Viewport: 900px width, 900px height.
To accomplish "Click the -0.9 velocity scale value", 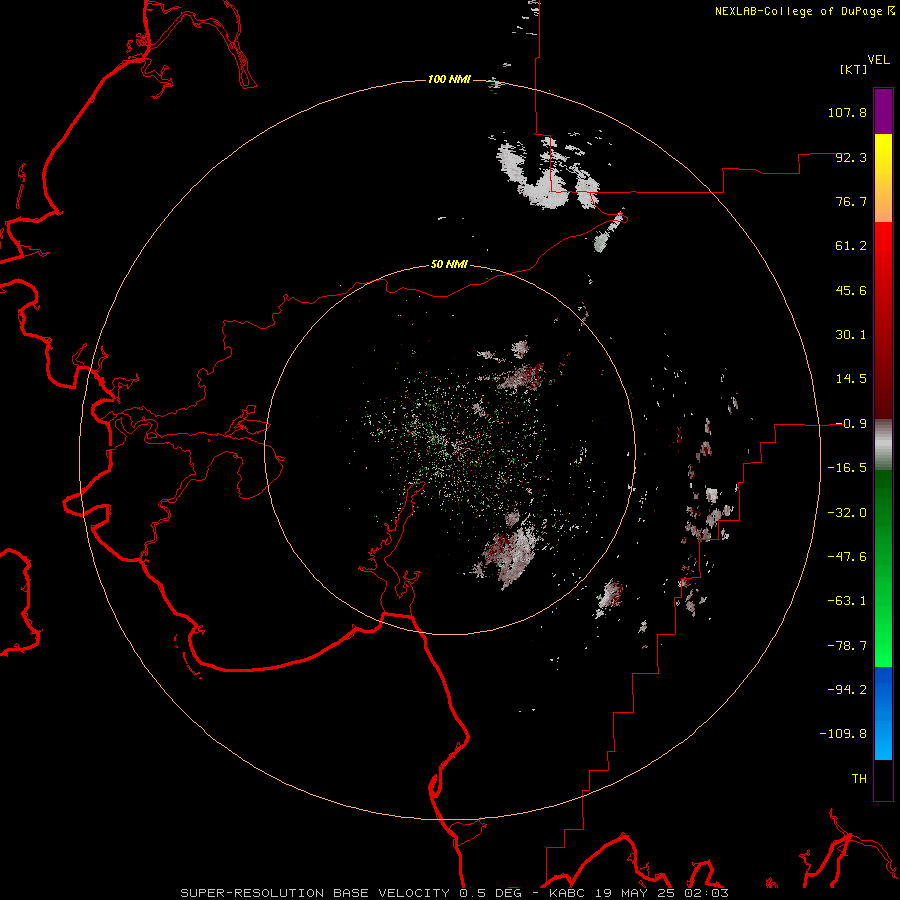I will [851, 424].
